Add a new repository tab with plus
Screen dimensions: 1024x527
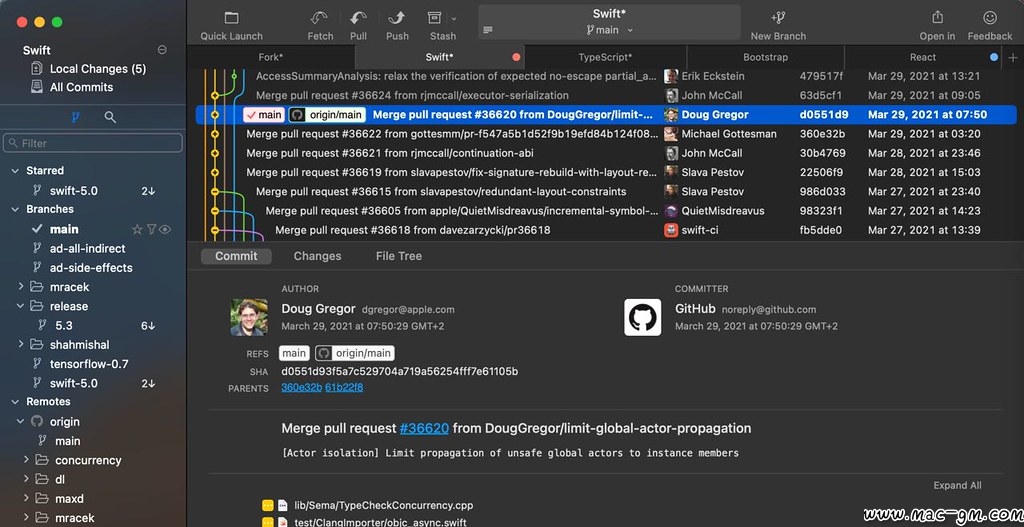1013,57
